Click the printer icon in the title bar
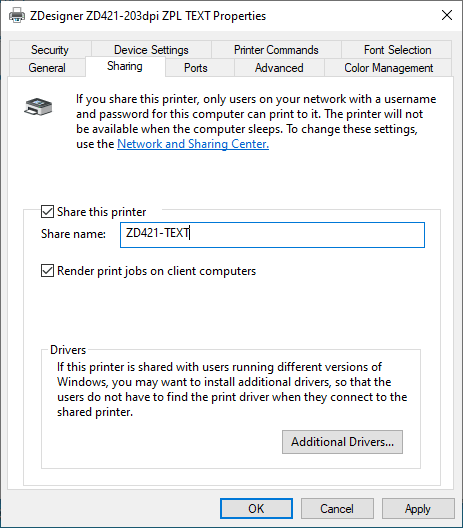 coord(16,15)
